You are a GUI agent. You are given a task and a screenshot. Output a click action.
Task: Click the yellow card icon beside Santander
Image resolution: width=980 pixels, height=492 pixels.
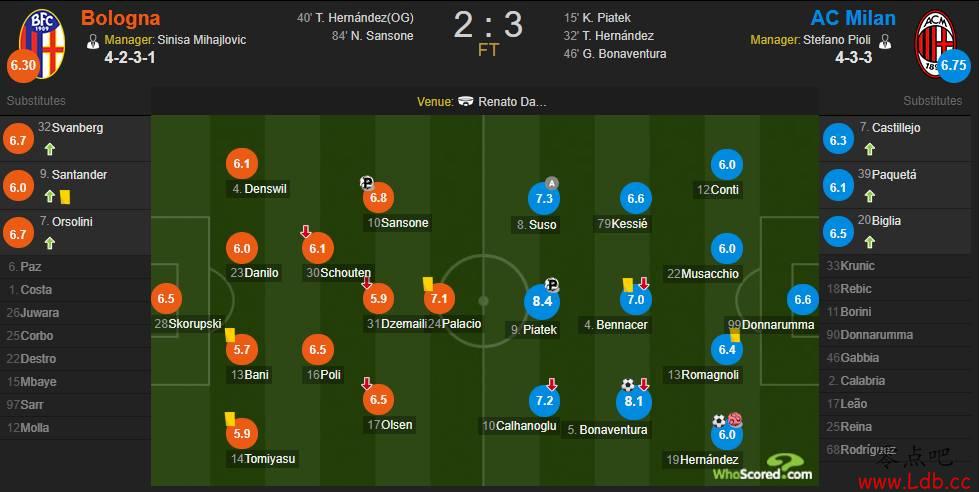64,197
